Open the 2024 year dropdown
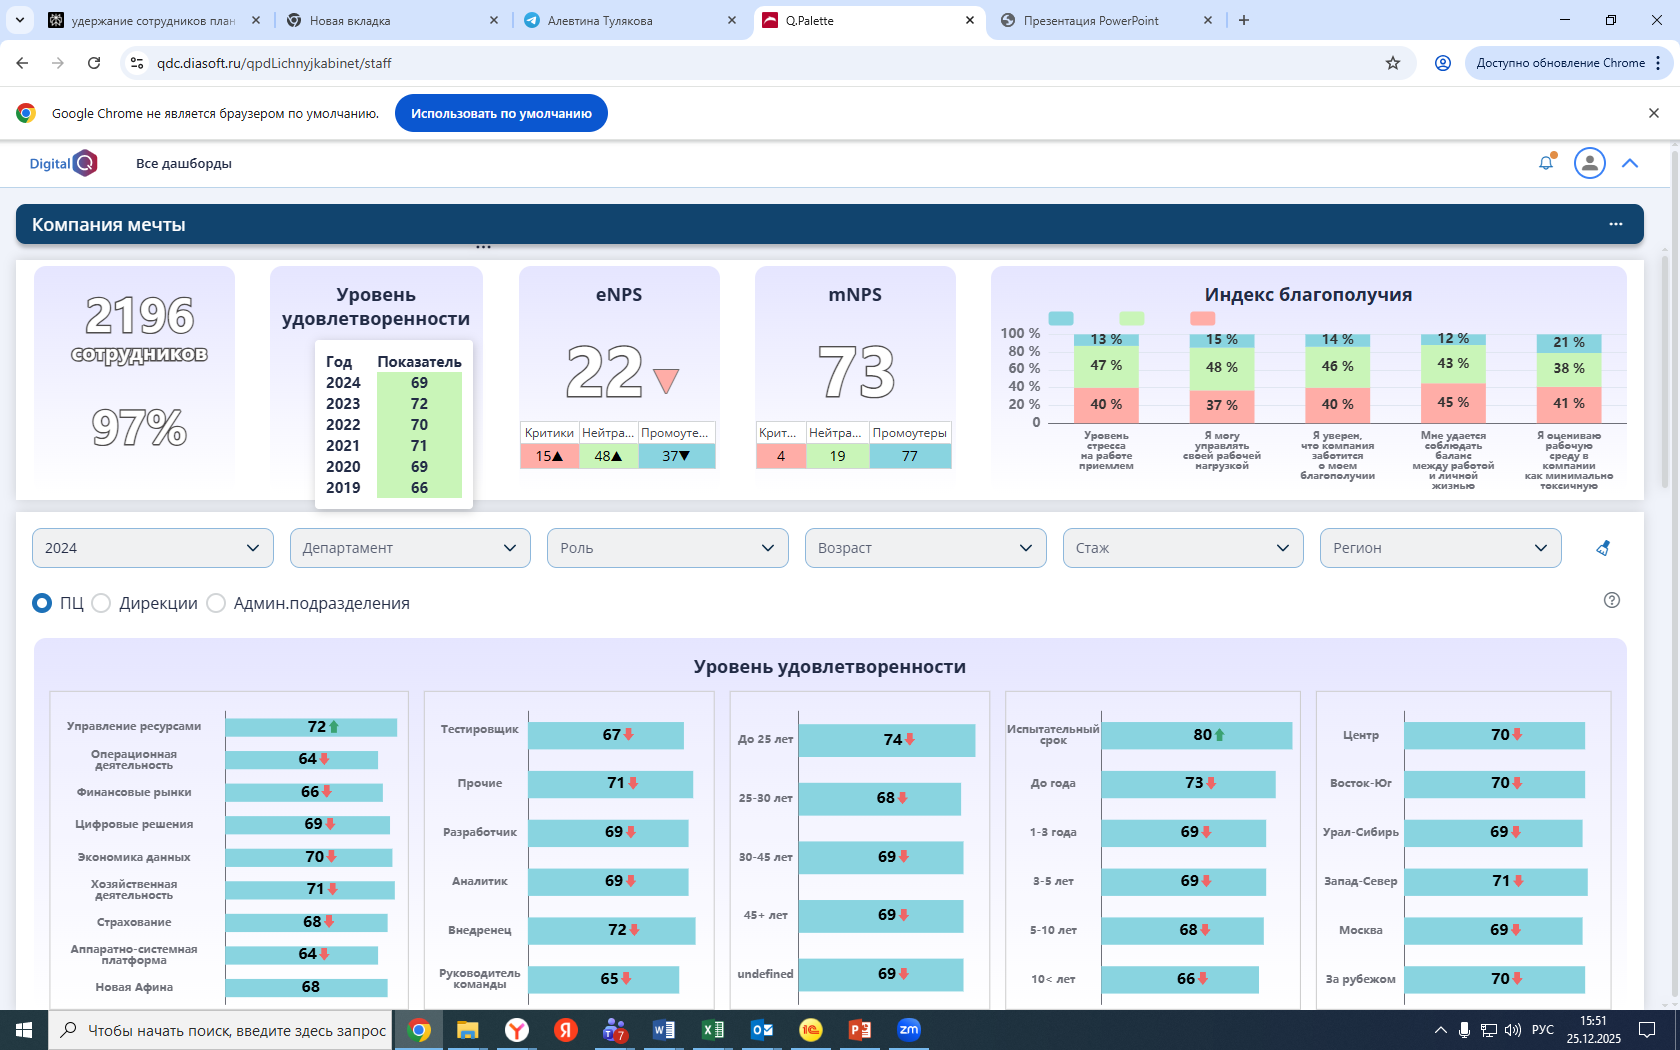Screen dimensions: 1680x1050 [153, 548]
